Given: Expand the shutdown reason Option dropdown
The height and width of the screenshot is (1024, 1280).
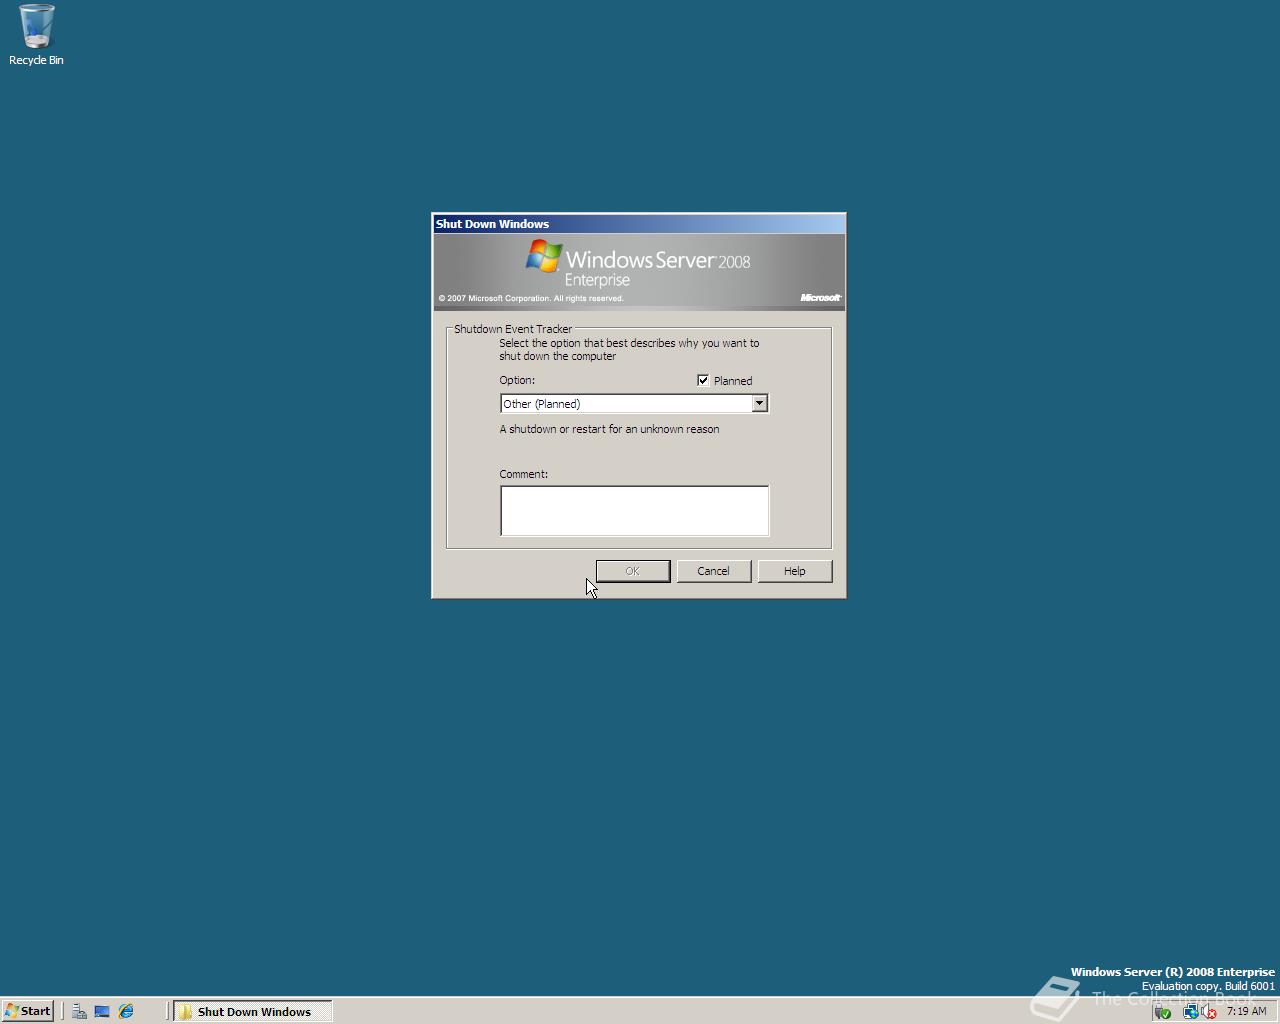Looking at the screenshot, I should (x=759, y=403).
